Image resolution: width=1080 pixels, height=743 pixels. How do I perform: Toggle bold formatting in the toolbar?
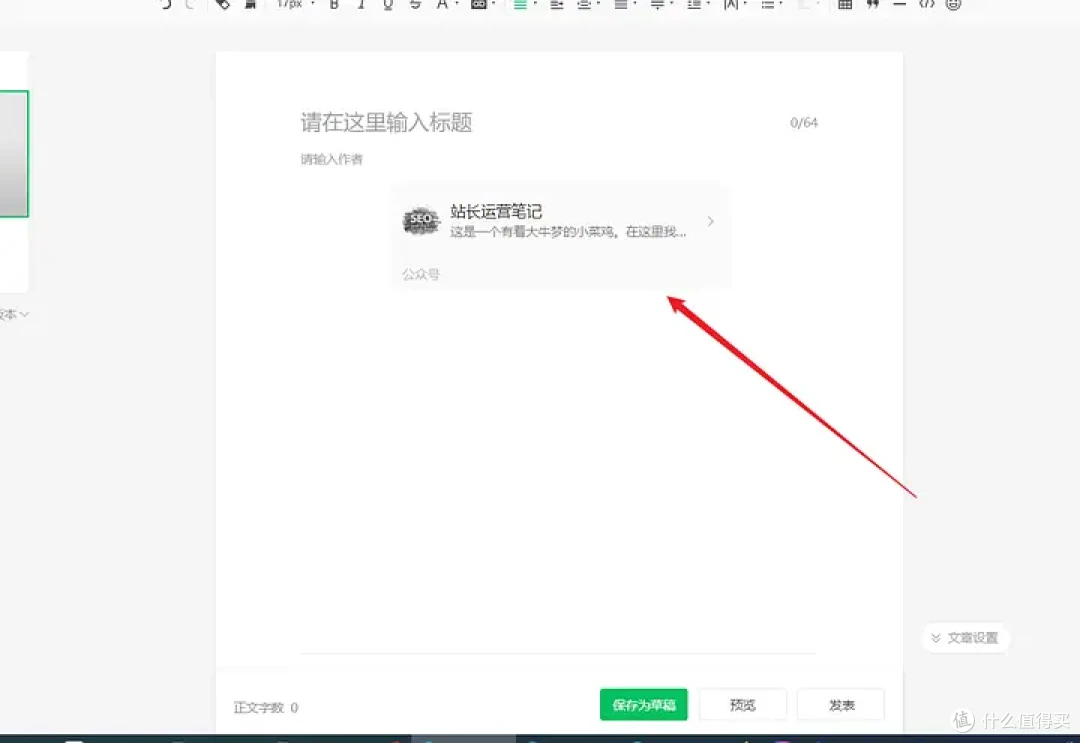pos(334,4)
